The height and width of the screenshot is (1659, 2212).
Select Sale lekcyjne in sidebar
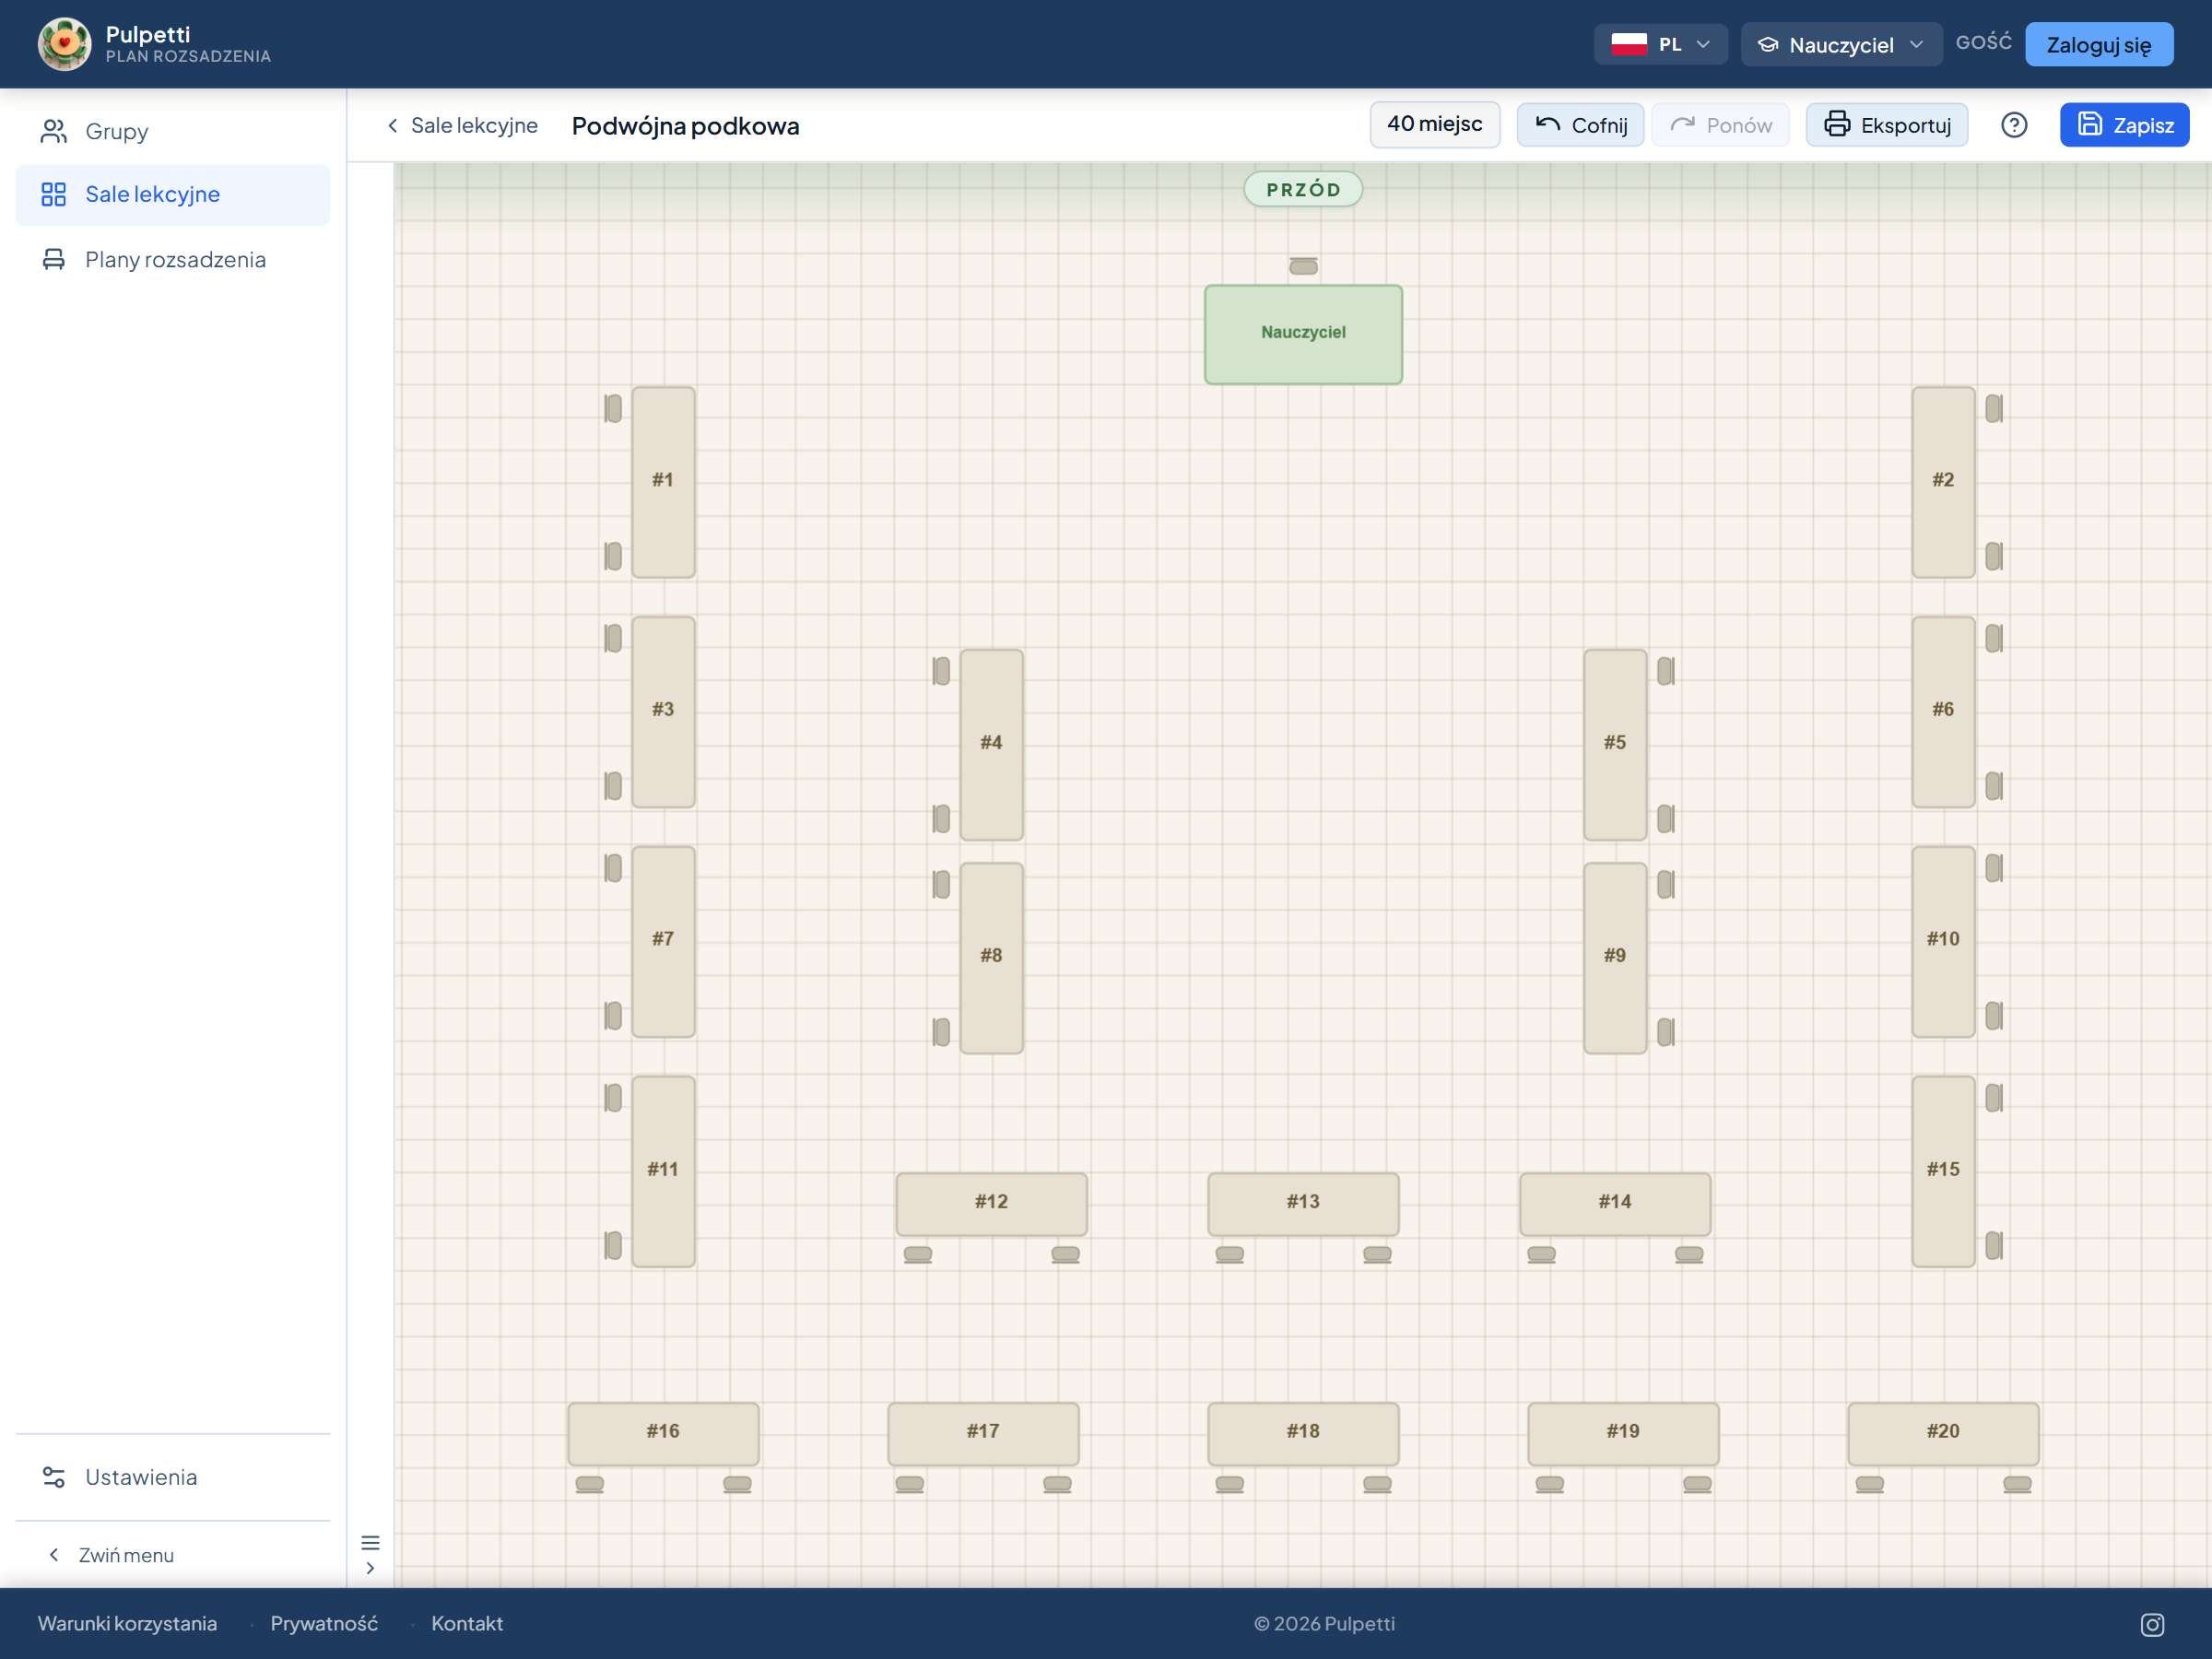pyautogui.click(x=173, y=194)
